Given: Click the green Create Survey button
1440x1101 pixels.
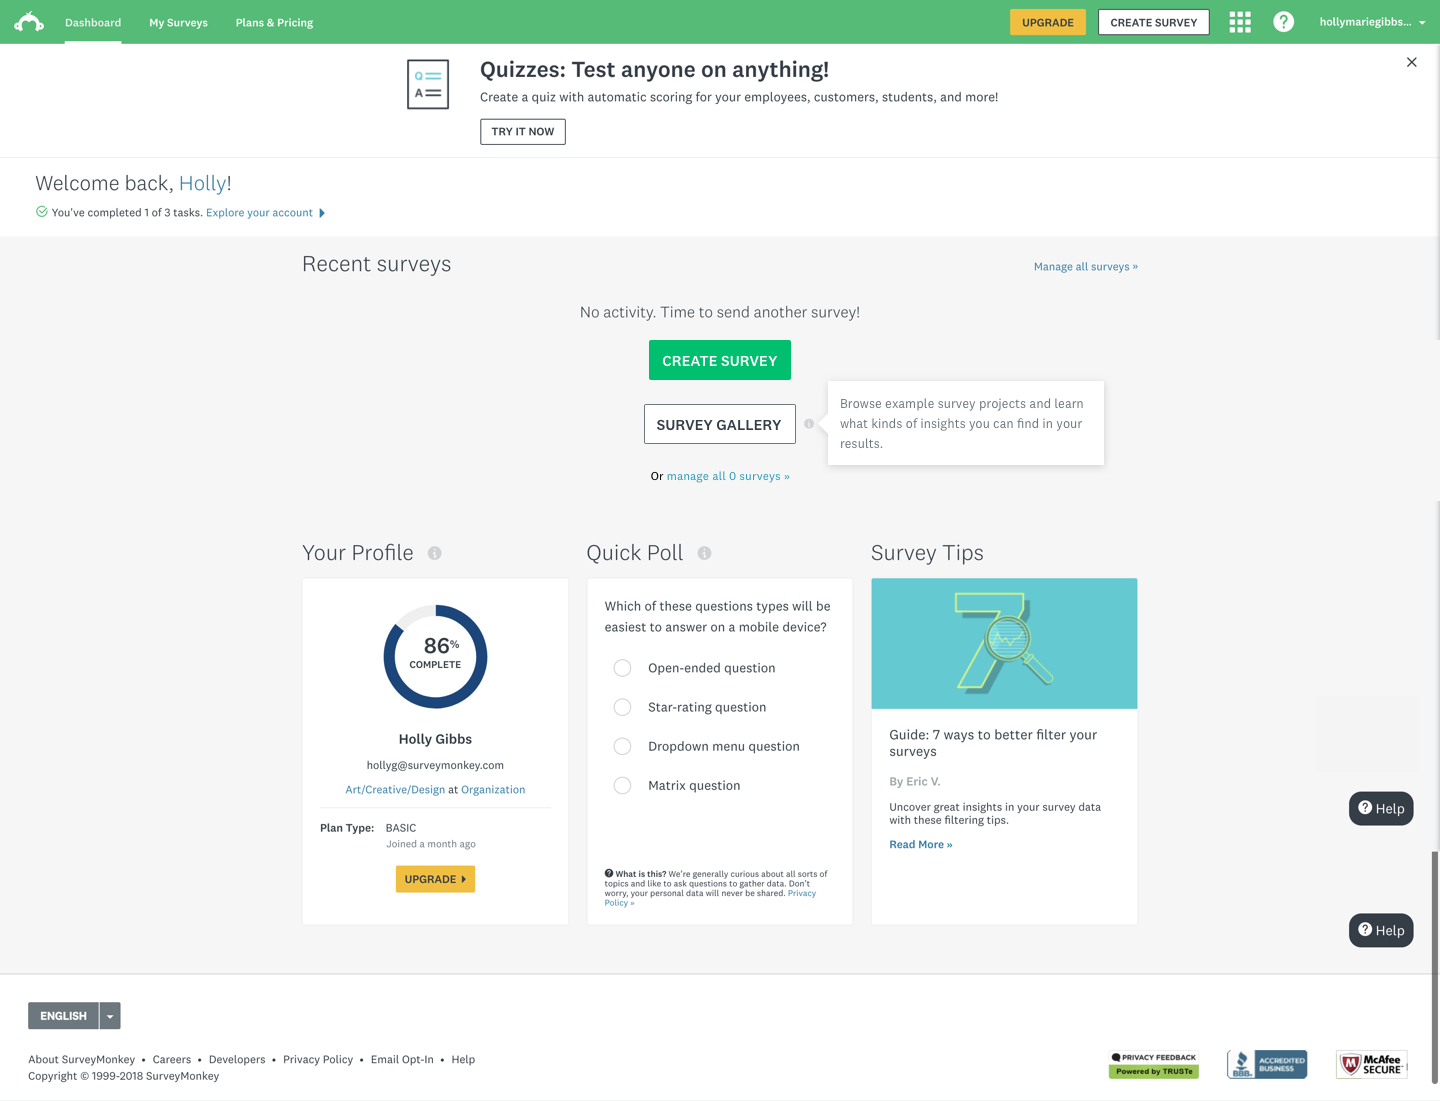Looking at the screenshot, I should (719, 361).
